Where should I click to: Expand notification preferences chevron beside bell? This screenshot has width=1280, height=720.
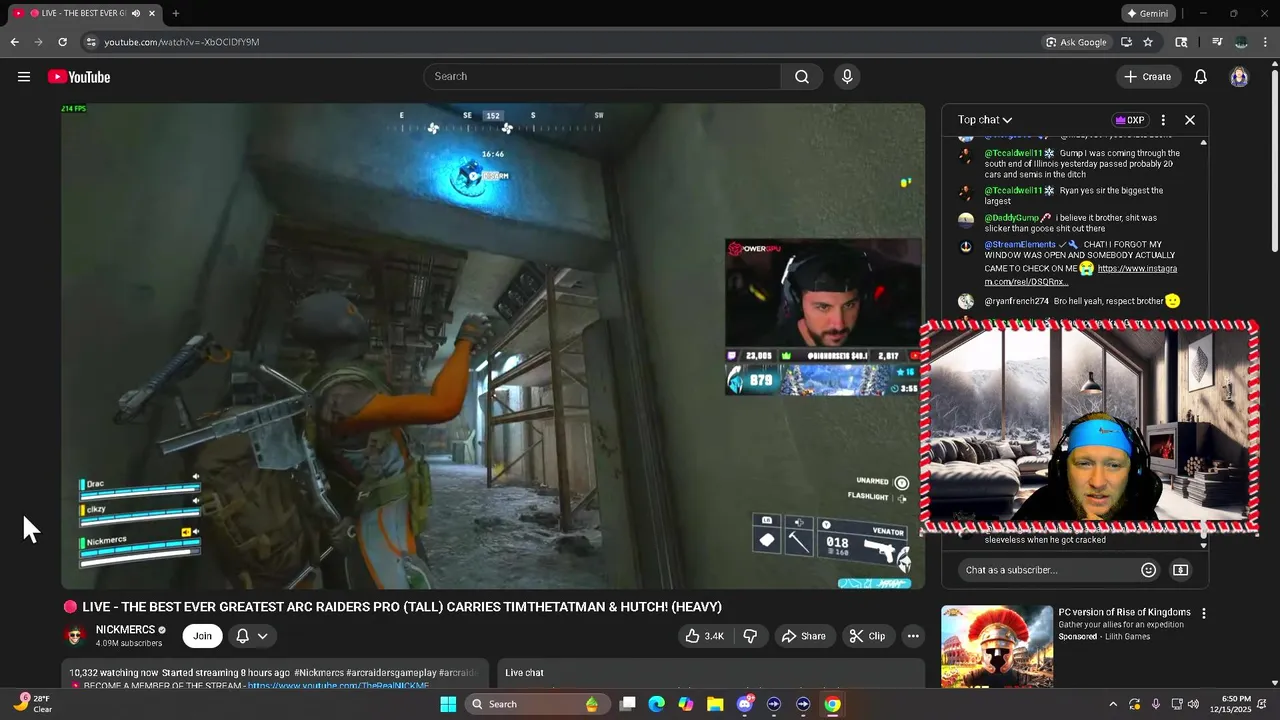pyautogui.click(x=263, y=636)
